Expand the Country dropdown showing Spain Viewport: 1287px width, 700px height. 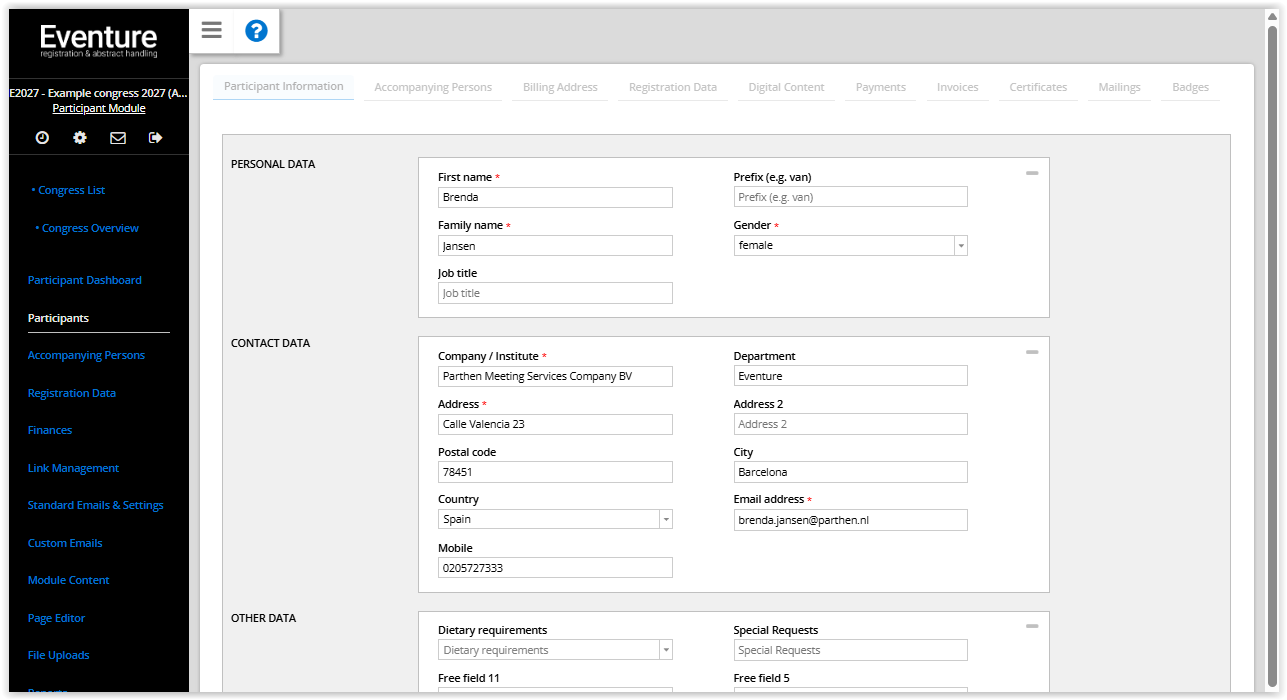(665, 520)
